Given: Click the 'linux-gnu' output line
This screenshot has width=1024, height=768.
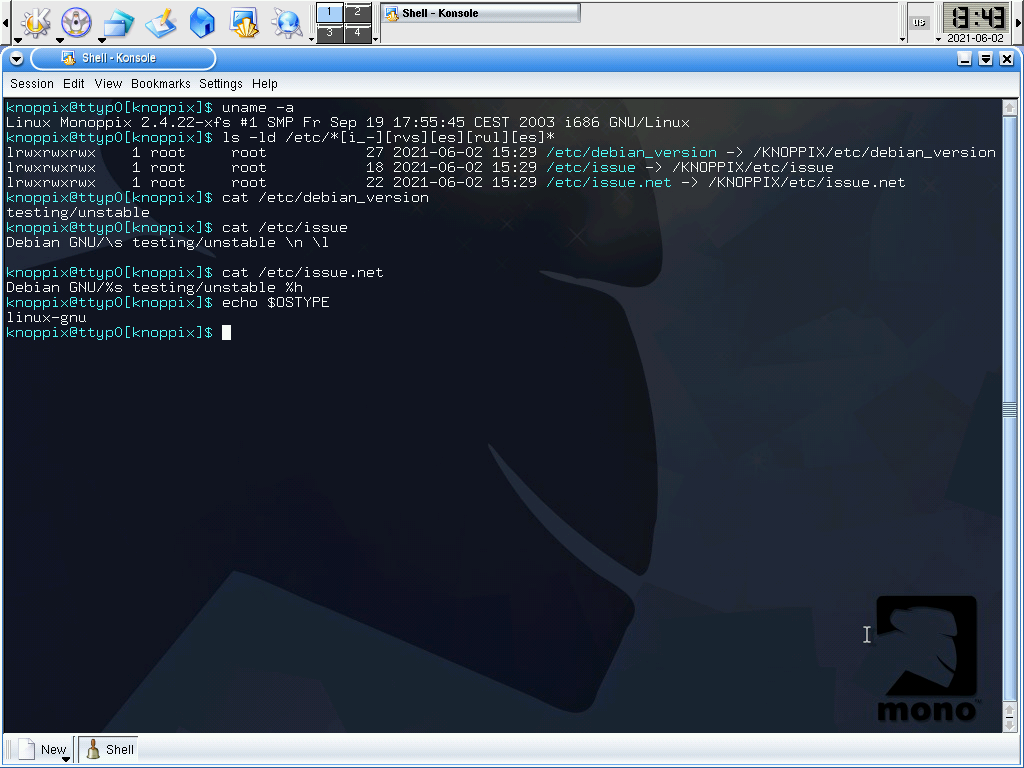Looking at the screenshot, I should (46, 318).
